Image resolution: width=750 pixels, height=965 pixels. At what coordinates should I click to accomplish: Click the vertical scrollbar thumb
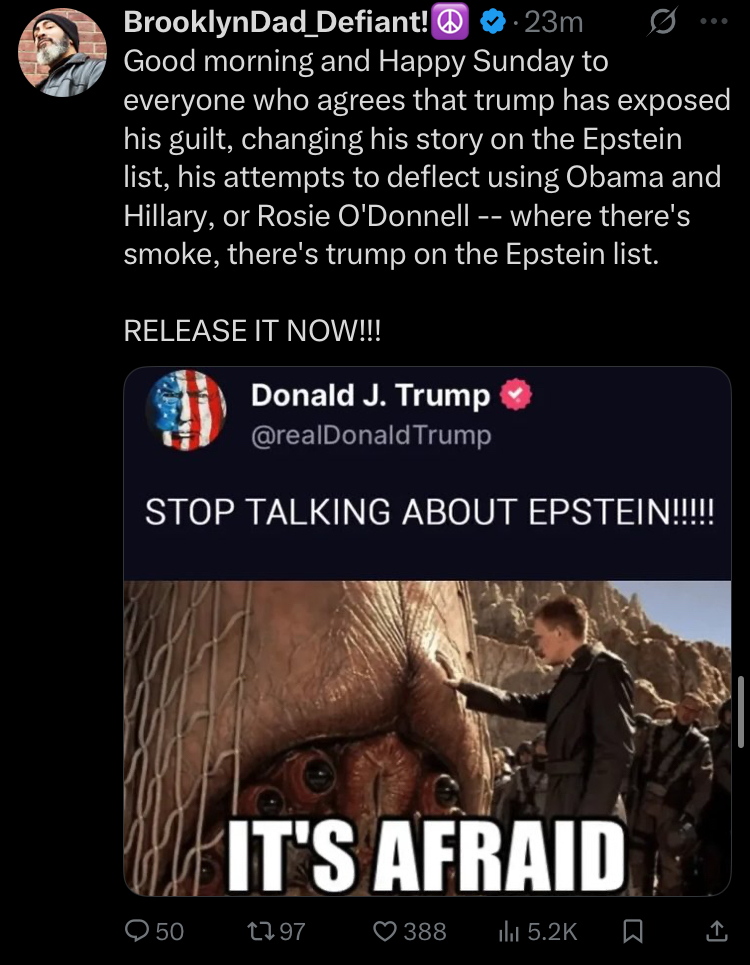pos(741,711)
